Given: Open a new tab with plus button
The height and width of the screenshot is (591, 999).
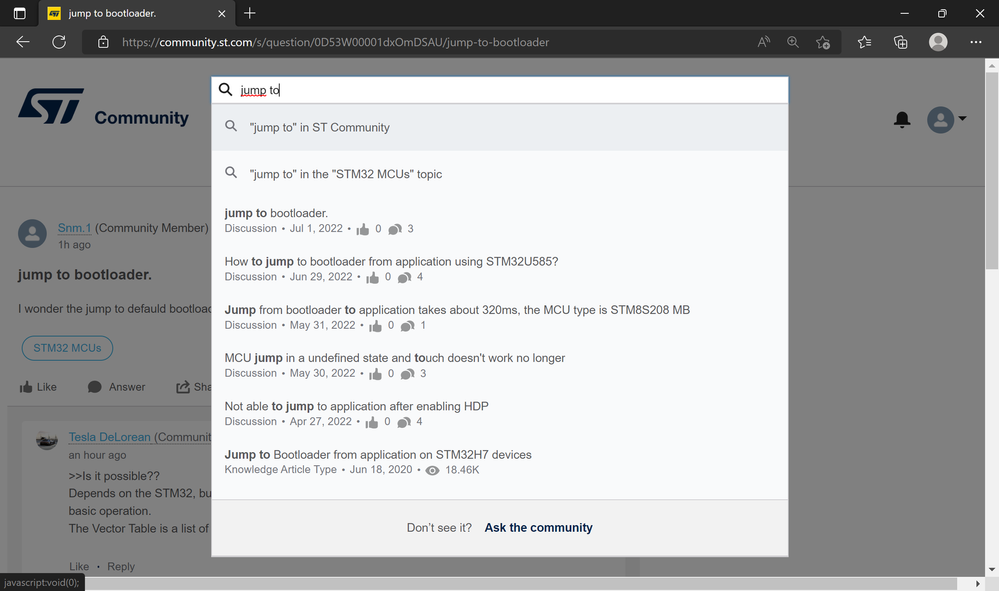Looking at the screenshot, I should (250, 13).
